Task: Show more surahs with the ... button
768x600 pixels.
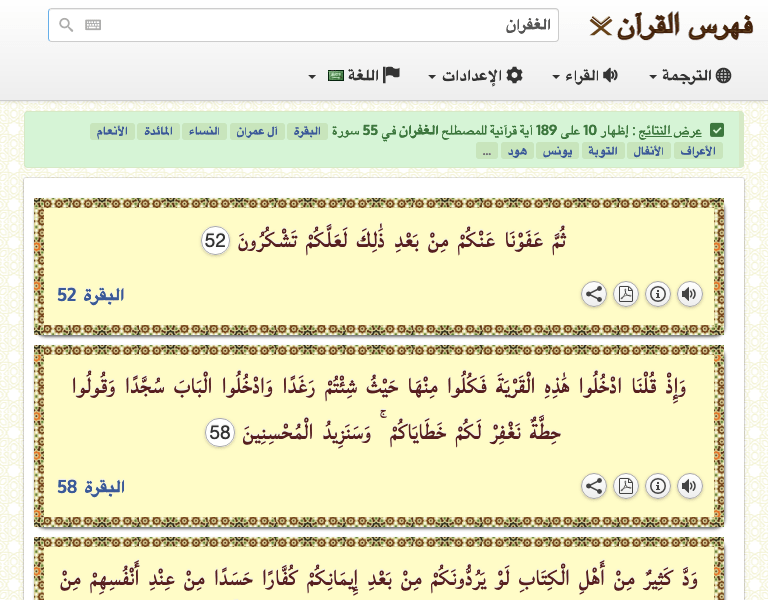Action: [x=486, y=151]
